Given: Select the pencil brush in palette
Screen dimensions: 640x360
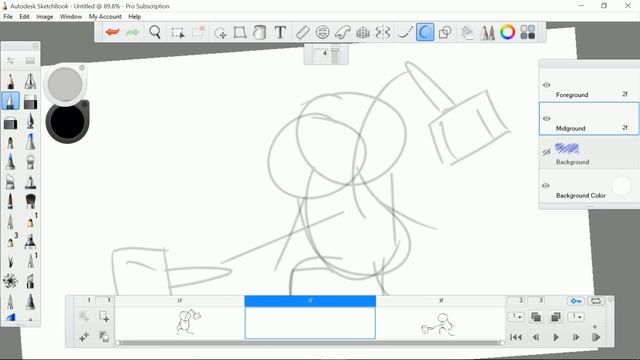Looking at the screenshot, I should pos(10,81).
